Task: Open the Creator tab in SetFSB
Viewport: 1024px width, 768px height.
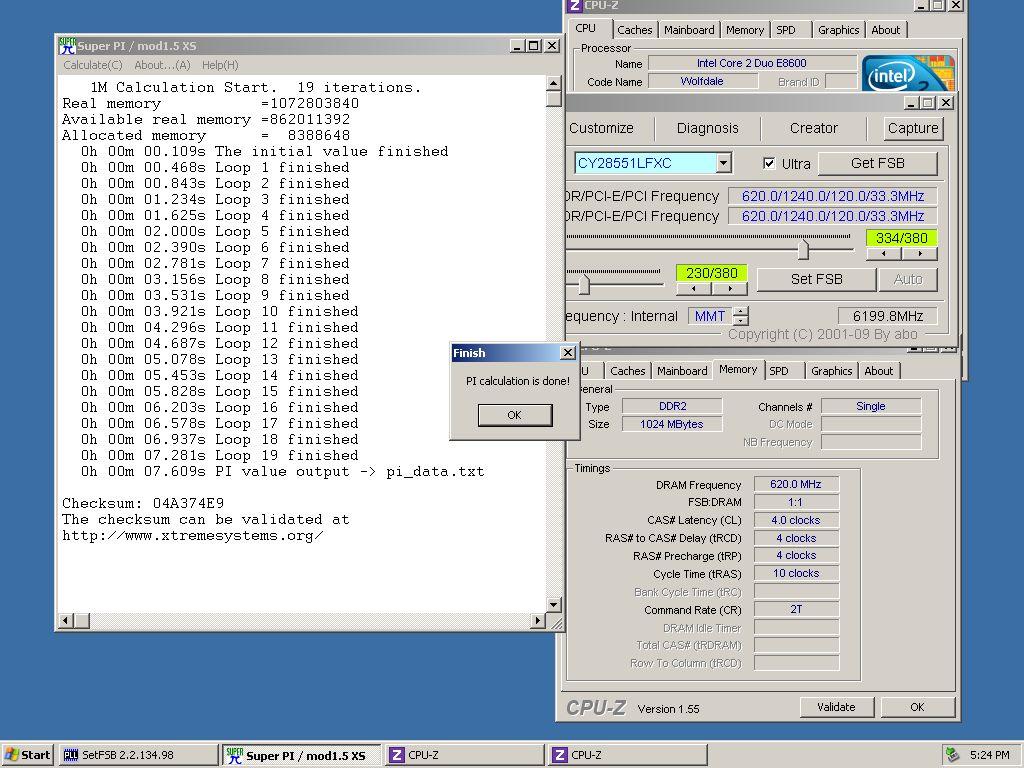Action: click(814, 128)
